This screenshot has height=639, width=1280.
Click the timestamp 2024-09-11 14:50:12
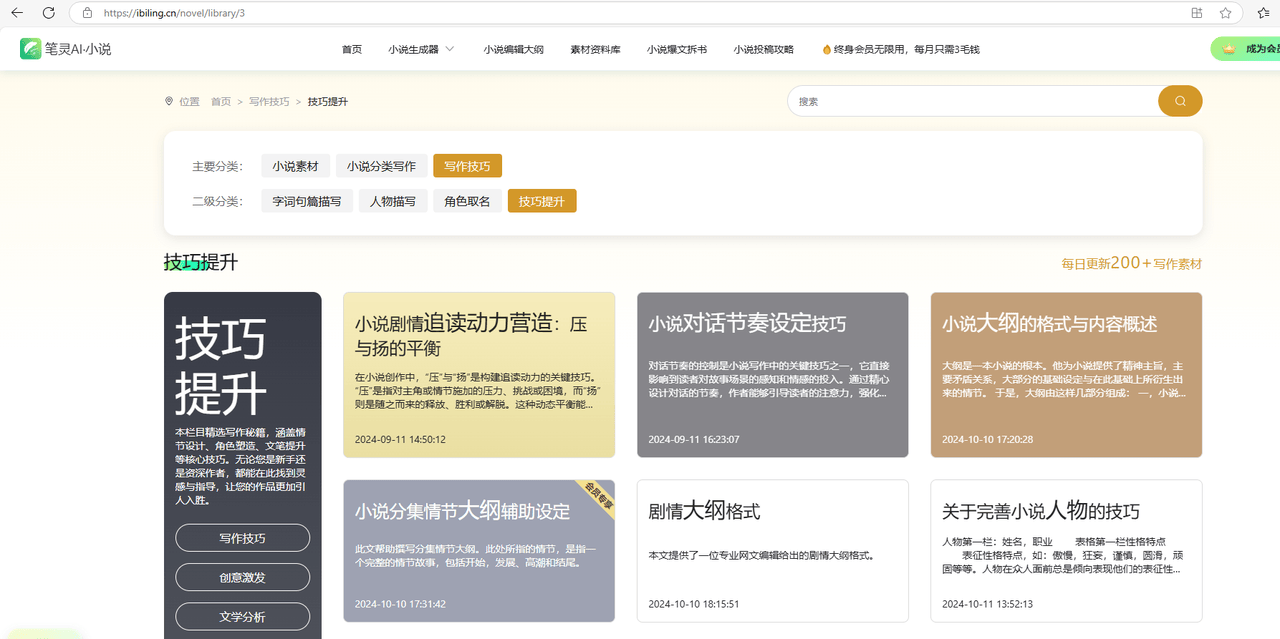pyautogui.click(x=400, y=439)
